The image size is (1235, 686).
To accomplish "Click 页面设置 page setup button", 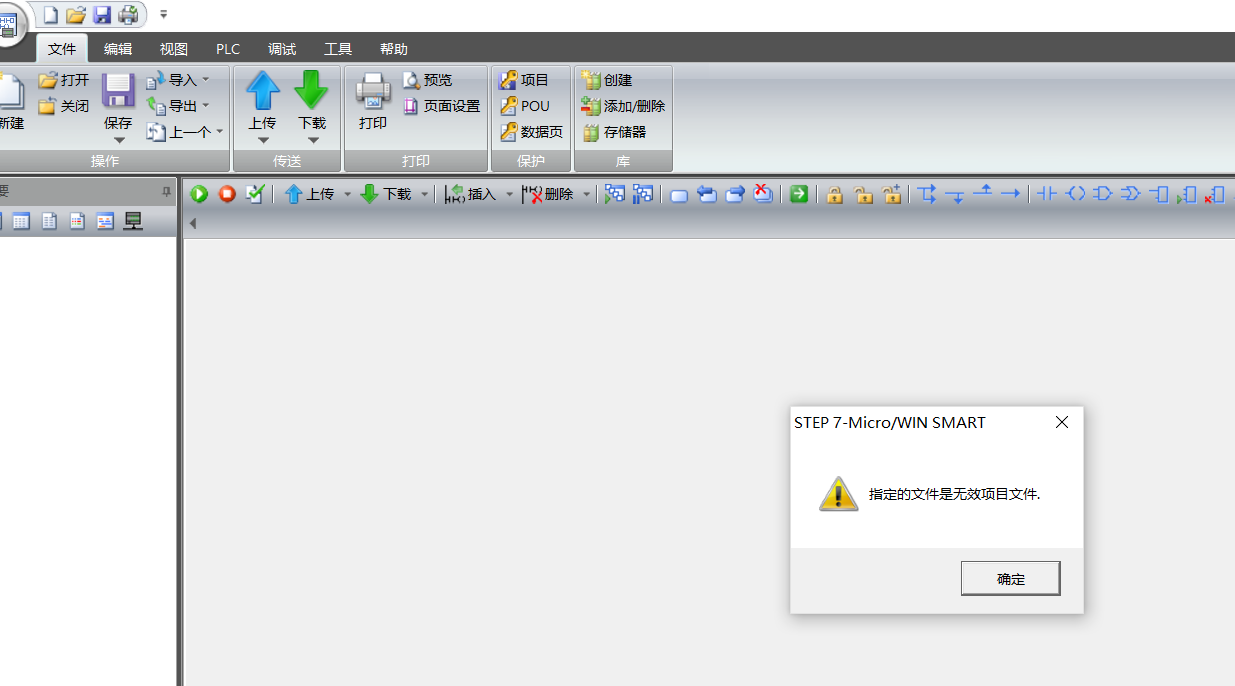I will pos(442,106).
